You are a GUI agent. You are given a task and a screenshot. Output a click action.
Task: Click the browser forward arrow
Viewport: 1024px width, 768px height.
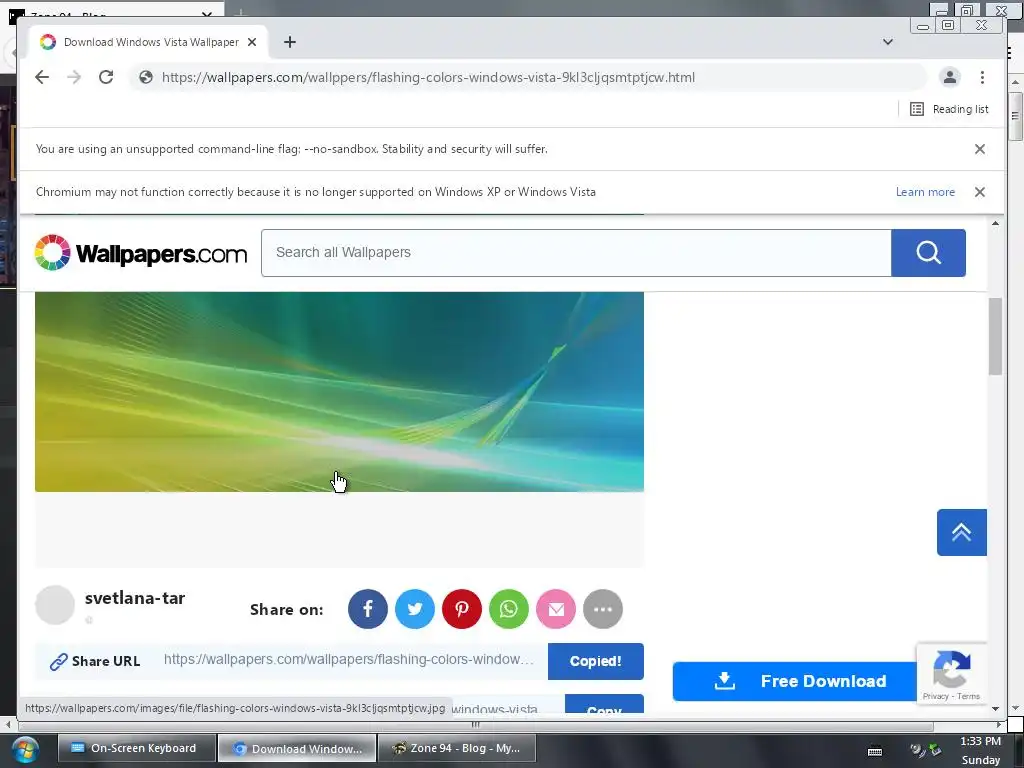[74, 77]
